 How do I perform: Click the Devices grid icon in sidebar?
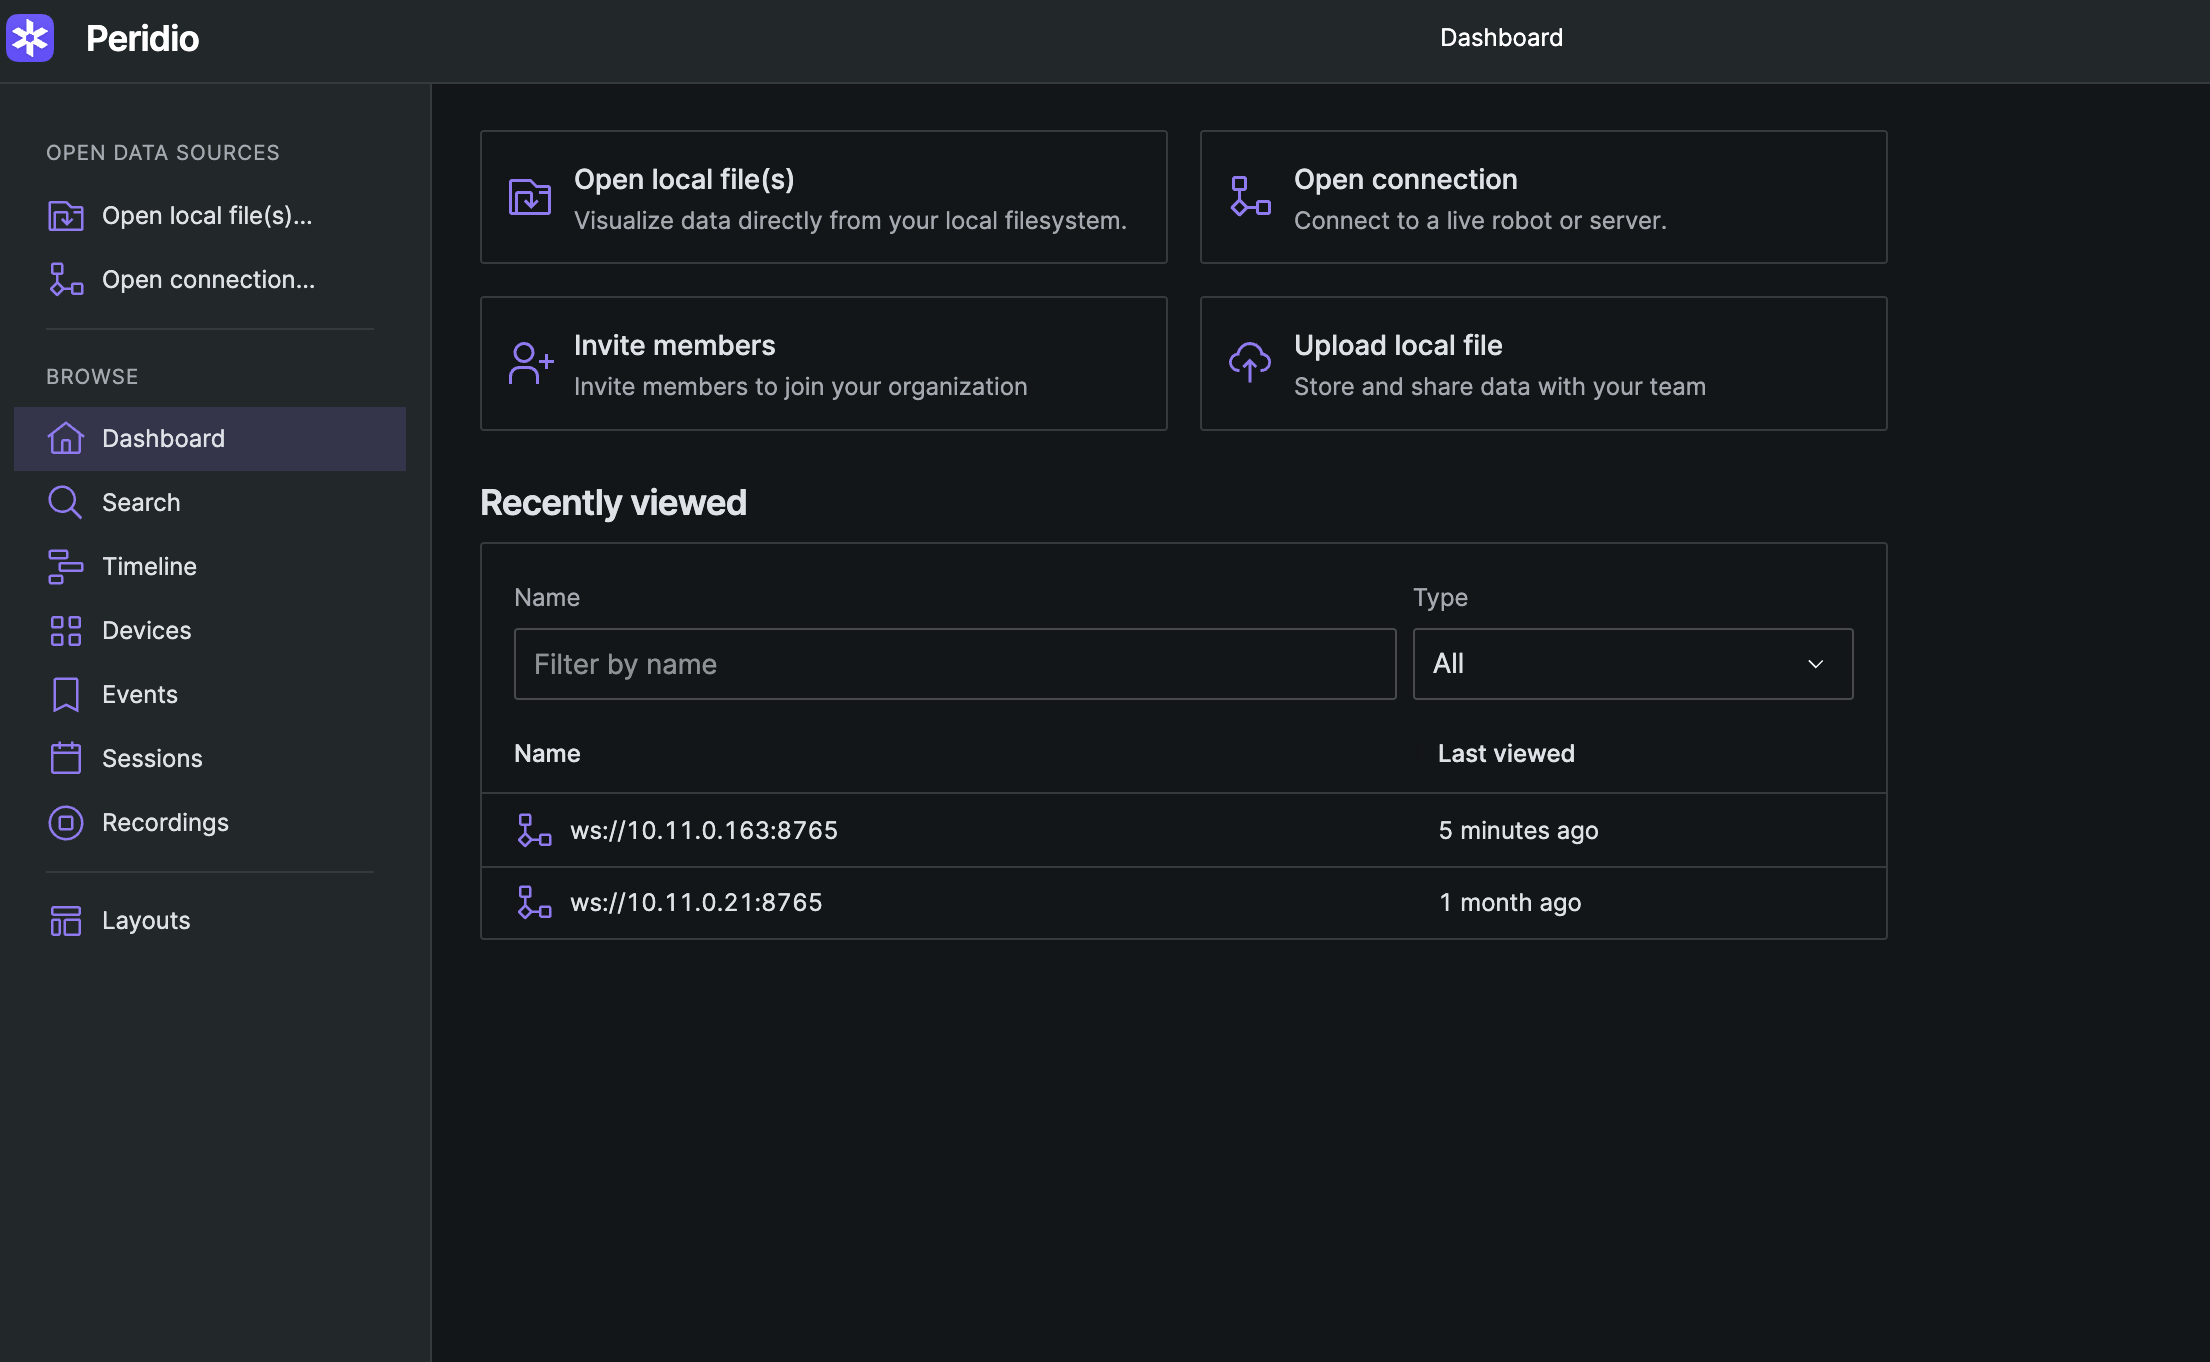click(66, 630)
